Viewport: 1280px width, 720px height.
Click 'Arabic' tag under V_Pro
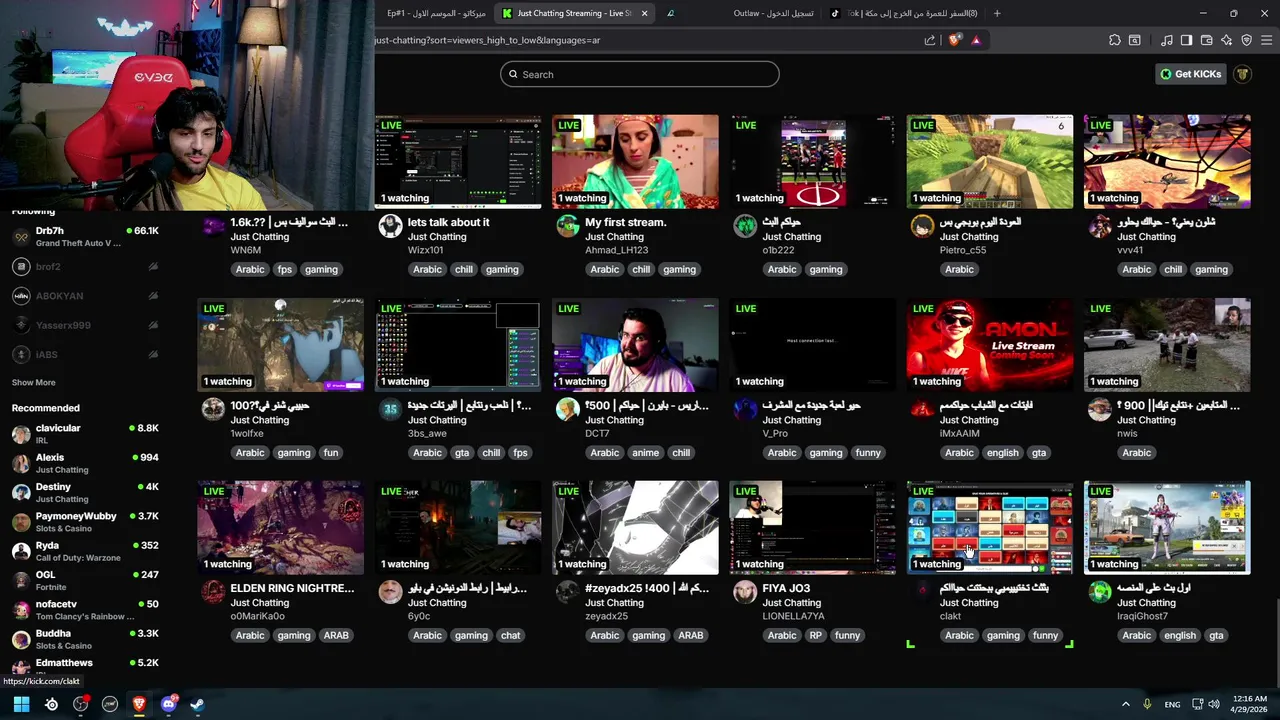(782, 452)
